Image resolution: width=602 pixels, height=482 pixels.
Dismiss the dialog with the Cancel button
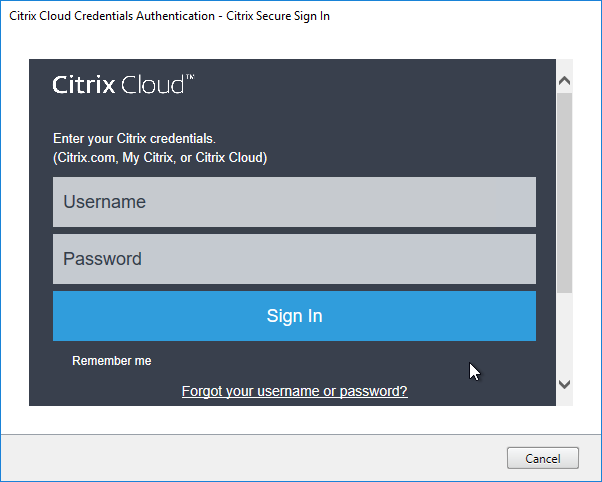click(542, 458)
